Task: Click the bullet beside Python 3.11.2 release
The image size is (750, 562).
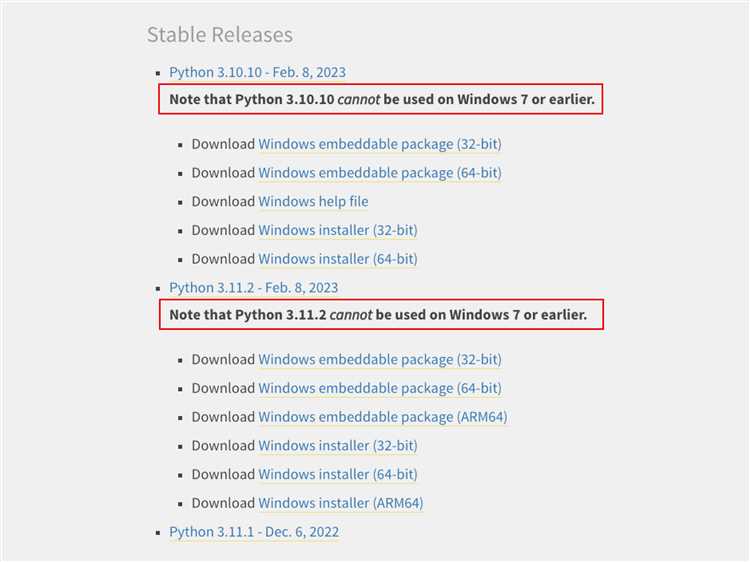Action: (159, 288)
